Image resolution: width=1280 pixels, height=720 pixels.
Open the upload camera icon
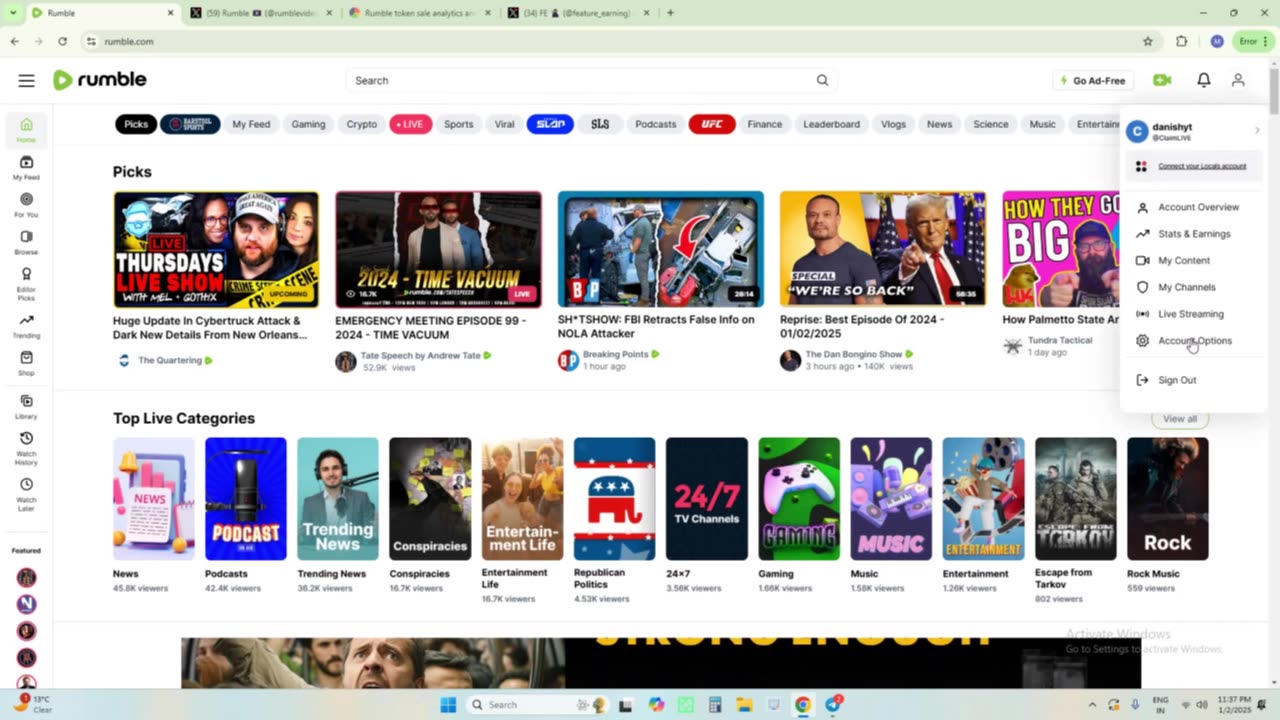(1162, 80)
